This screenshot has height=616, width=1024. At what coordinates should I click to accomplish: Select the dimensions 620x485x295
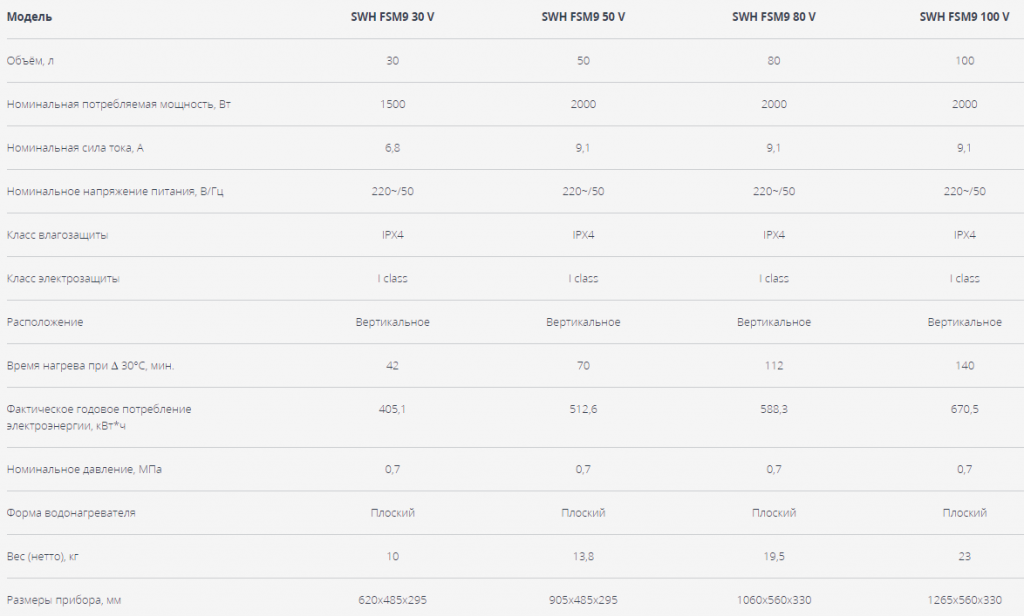392,600
